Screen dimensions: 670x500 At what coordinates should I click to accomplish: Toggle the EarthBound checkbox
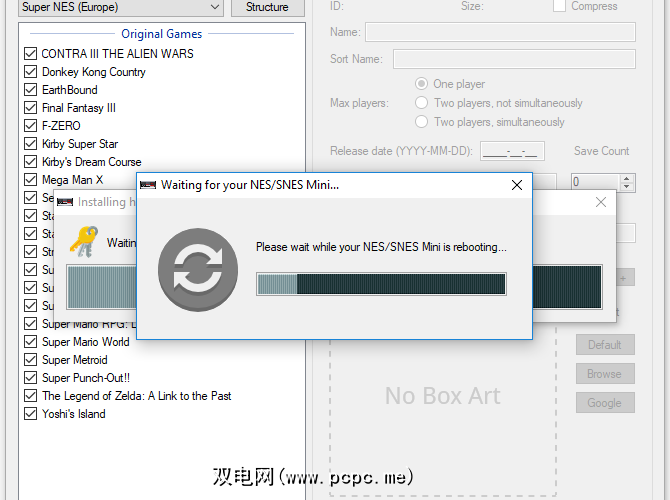click(x=30, y=89)
